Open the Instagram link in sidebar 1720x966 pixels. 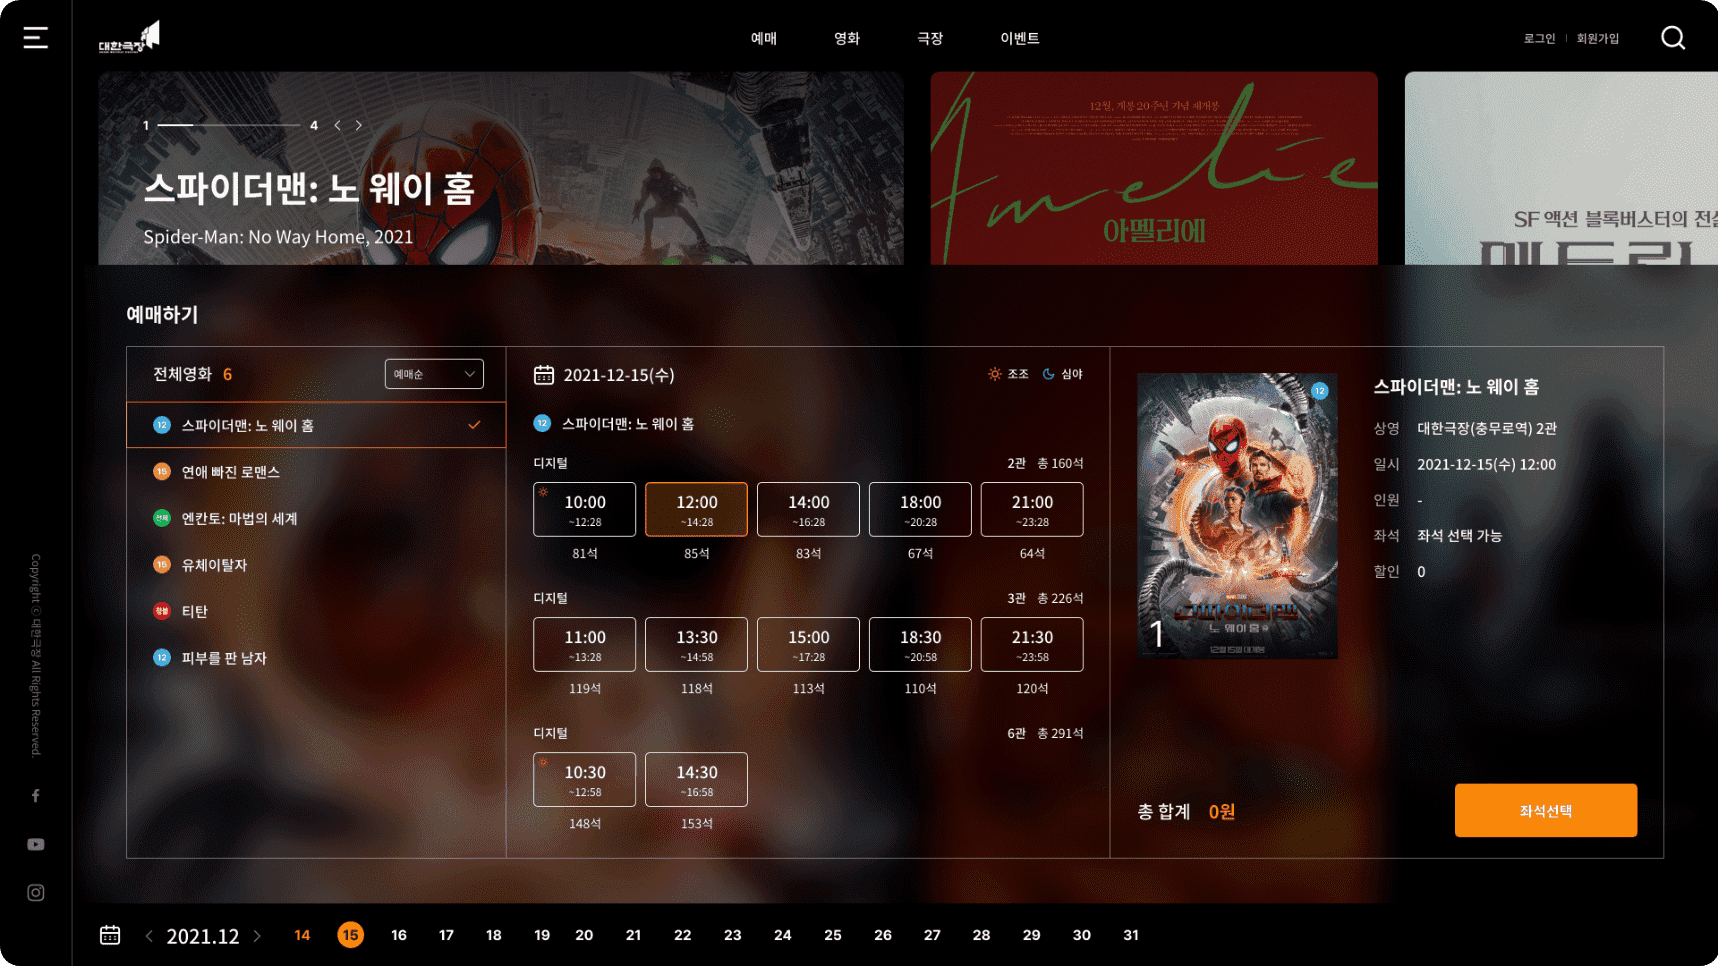pos(36,893)
